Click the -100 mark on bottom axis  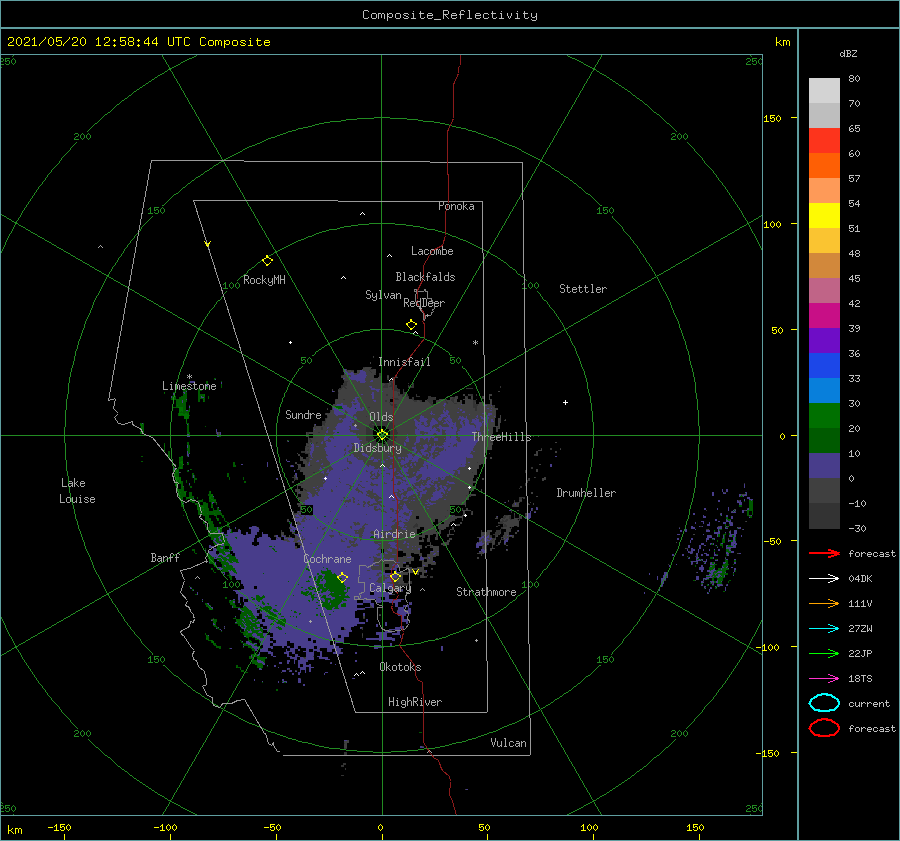point(165,827)
